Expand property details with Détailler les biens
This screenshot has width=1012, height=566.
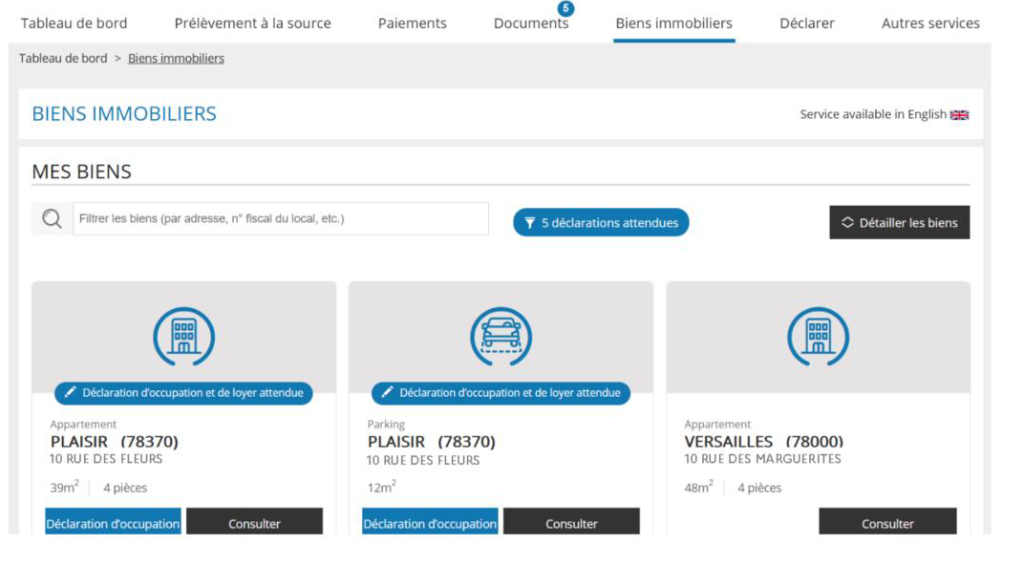click(x=899, y=223)
